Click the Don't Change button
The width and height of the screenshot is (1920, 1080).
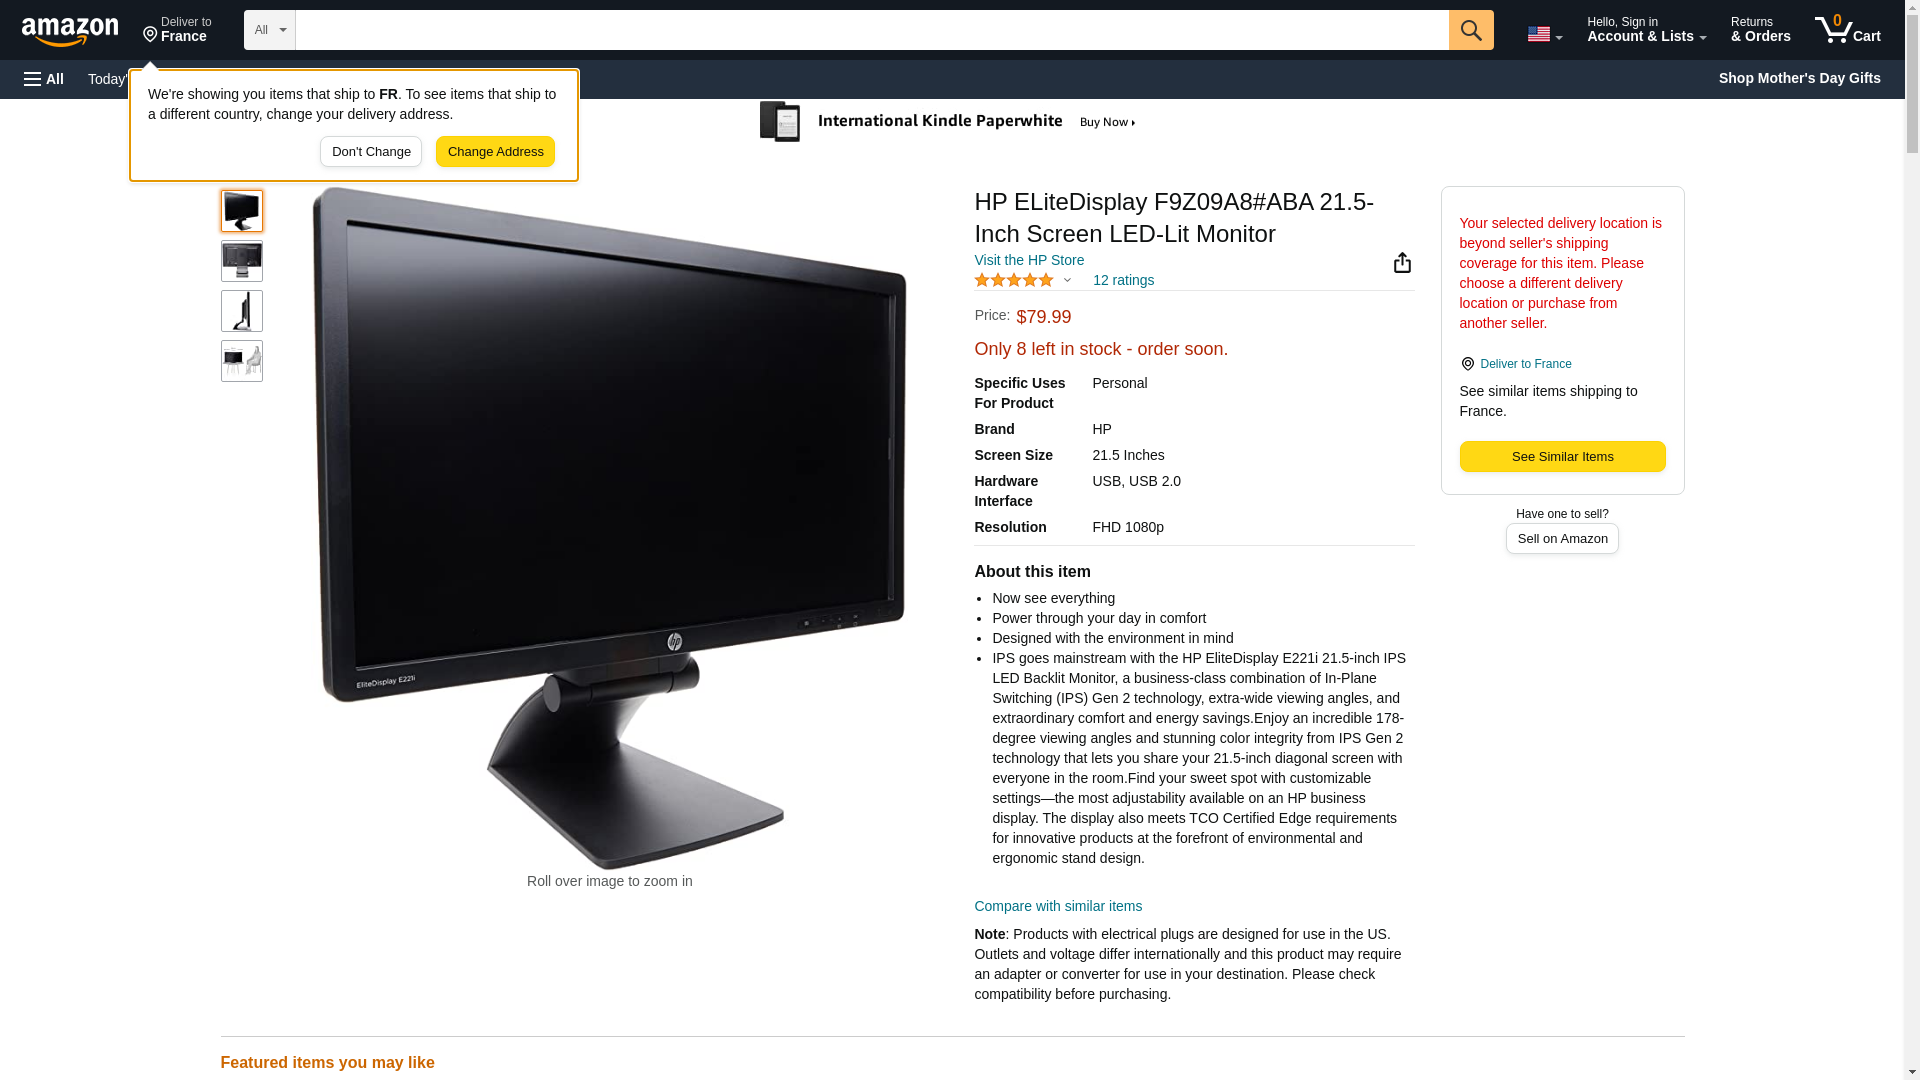point(371,152)
